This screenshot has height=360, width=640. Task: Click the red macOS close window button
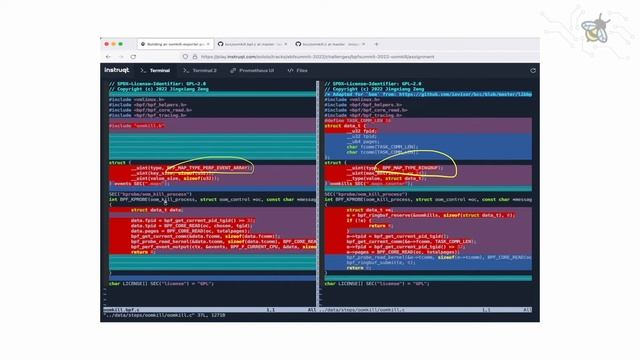tap(107, 44)
